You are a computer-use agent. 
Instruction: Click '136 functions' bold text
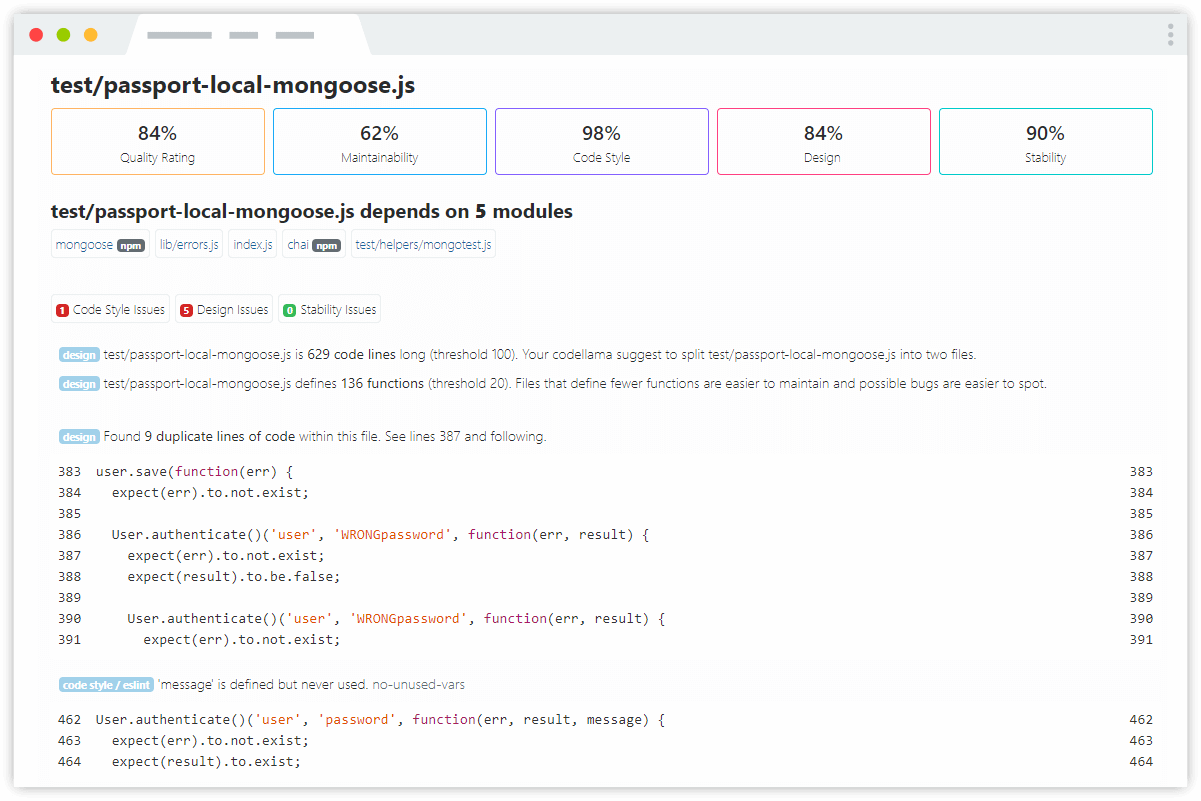pyautogui.click(x=383, y=384)
